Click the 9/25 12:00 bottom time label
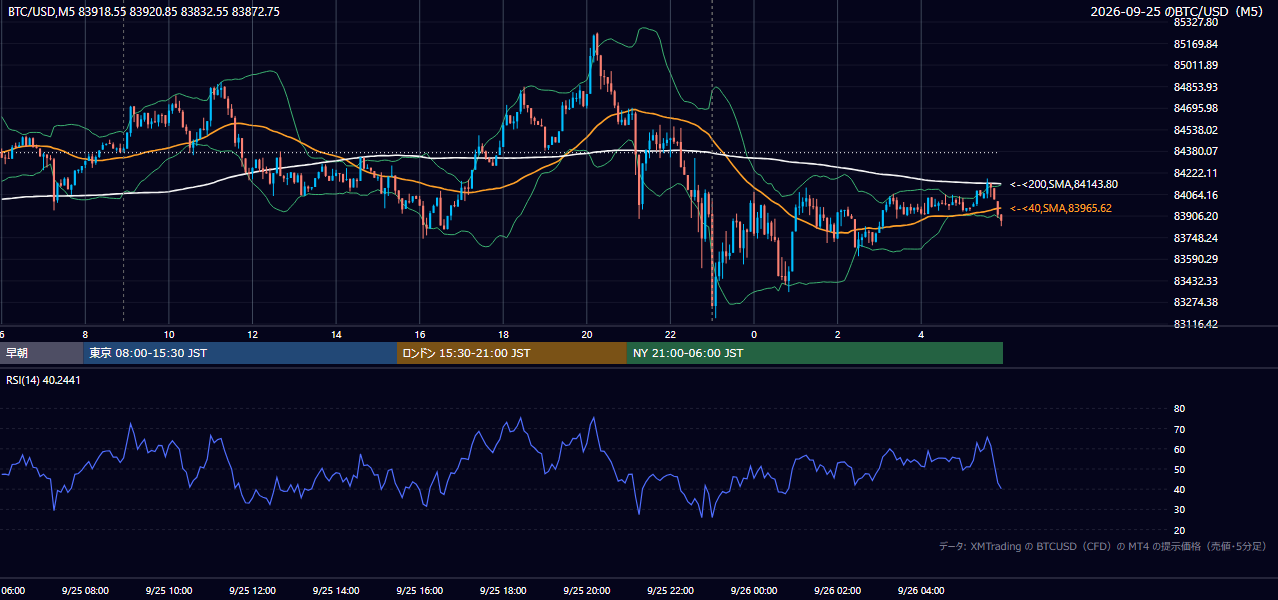The width and height of the screenshot is (1278, 600). click(252, 590)
